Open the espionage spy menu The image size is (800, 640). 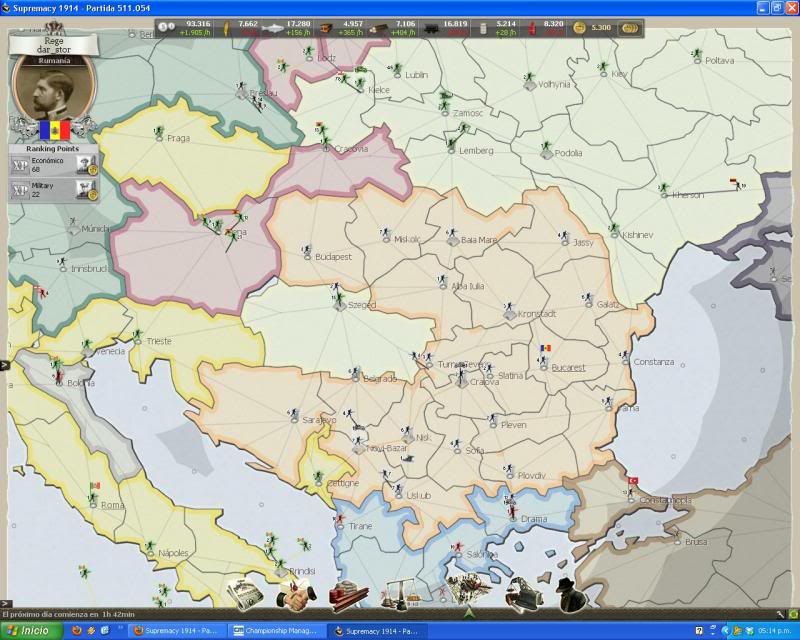571,594
